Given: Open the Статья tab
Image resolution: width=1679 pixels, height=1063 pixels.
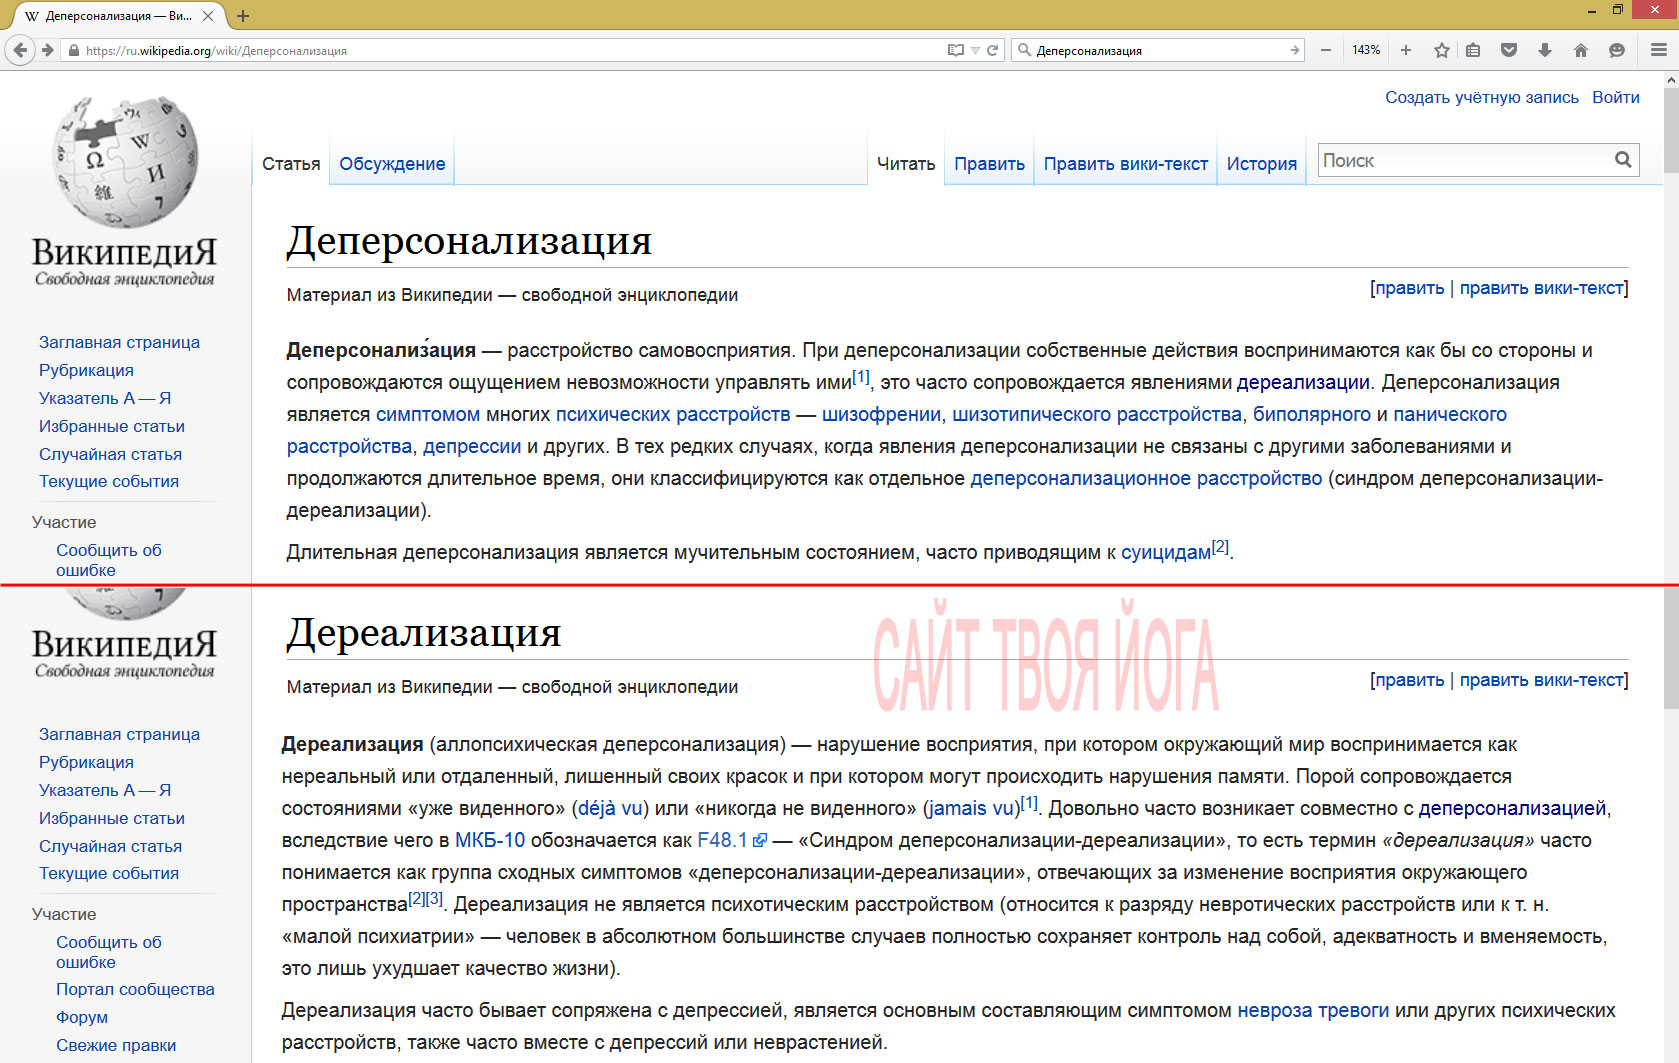Looking at the screenshot, I should (291, 164).
